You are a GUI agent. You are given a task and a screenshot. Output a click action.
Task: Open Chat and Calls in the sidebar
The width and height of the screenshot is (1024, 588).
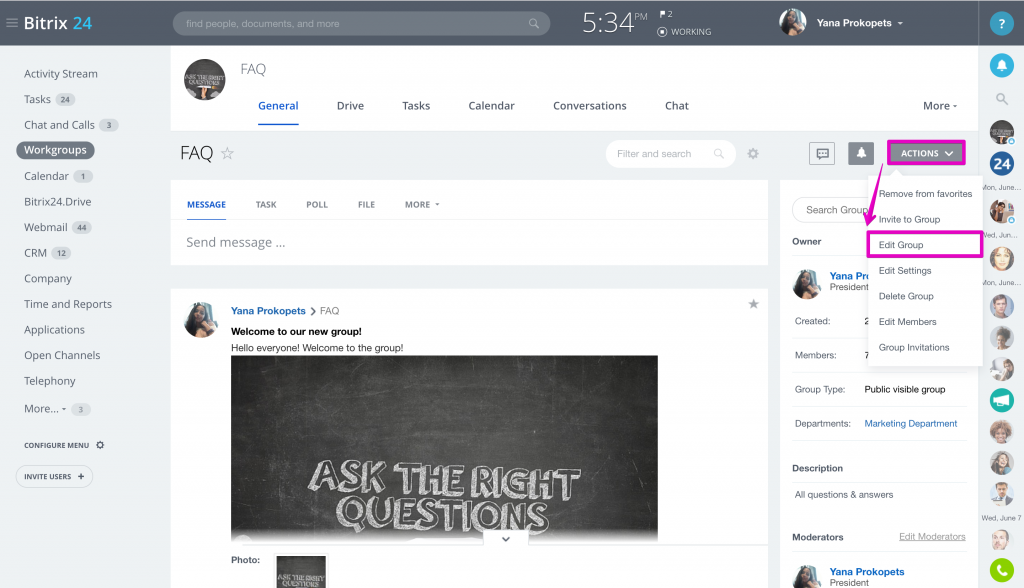(59, 125)
